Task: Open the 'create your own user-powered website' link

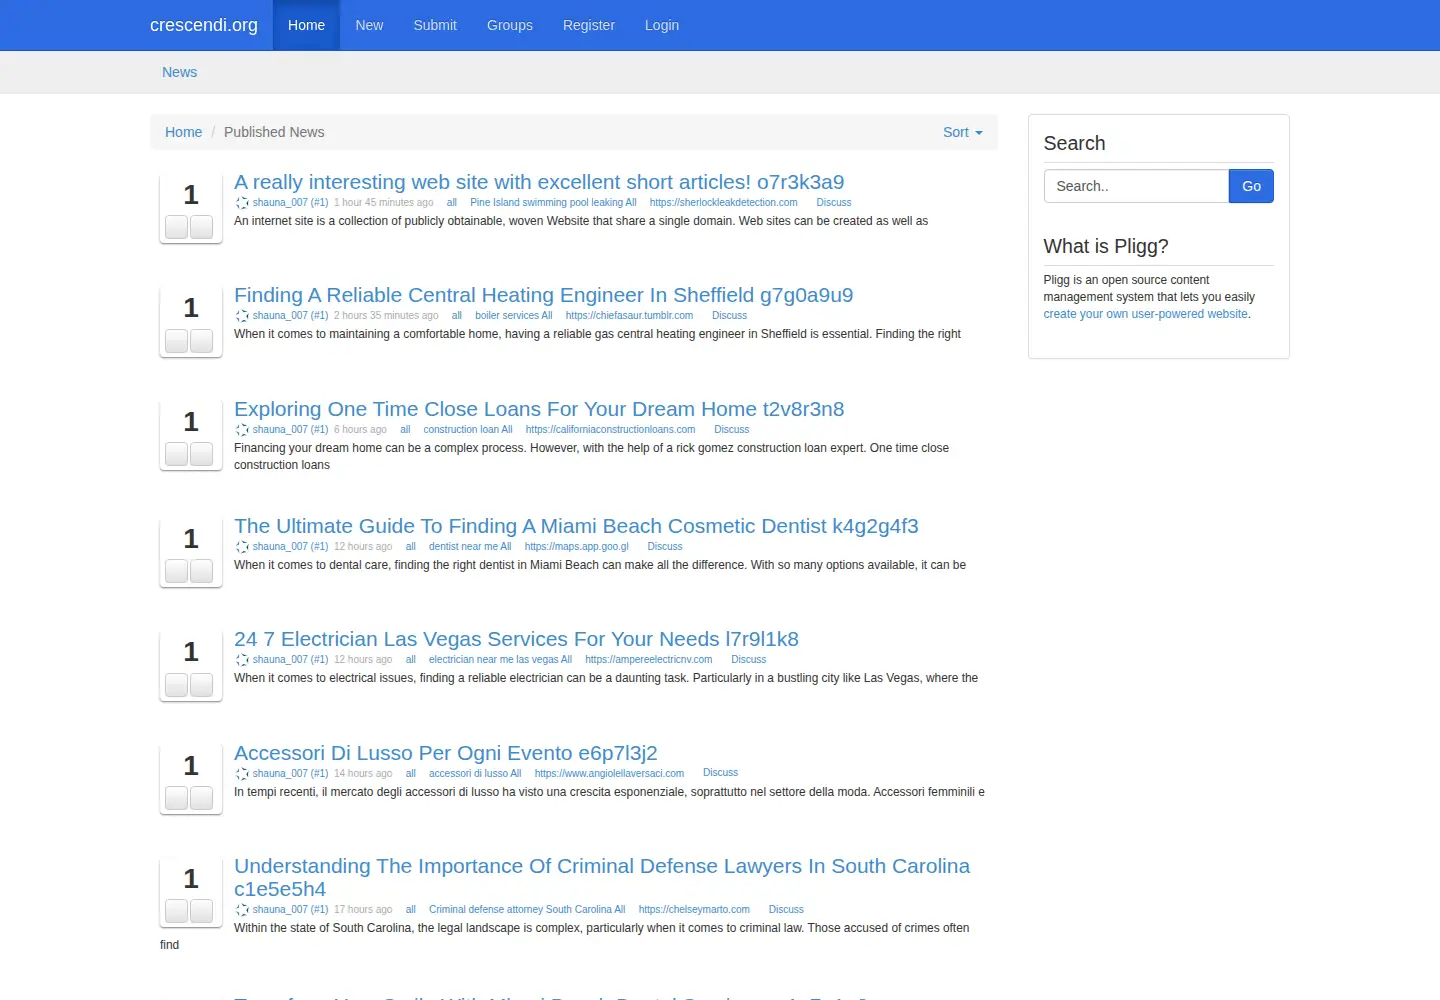Action: 1146,314
